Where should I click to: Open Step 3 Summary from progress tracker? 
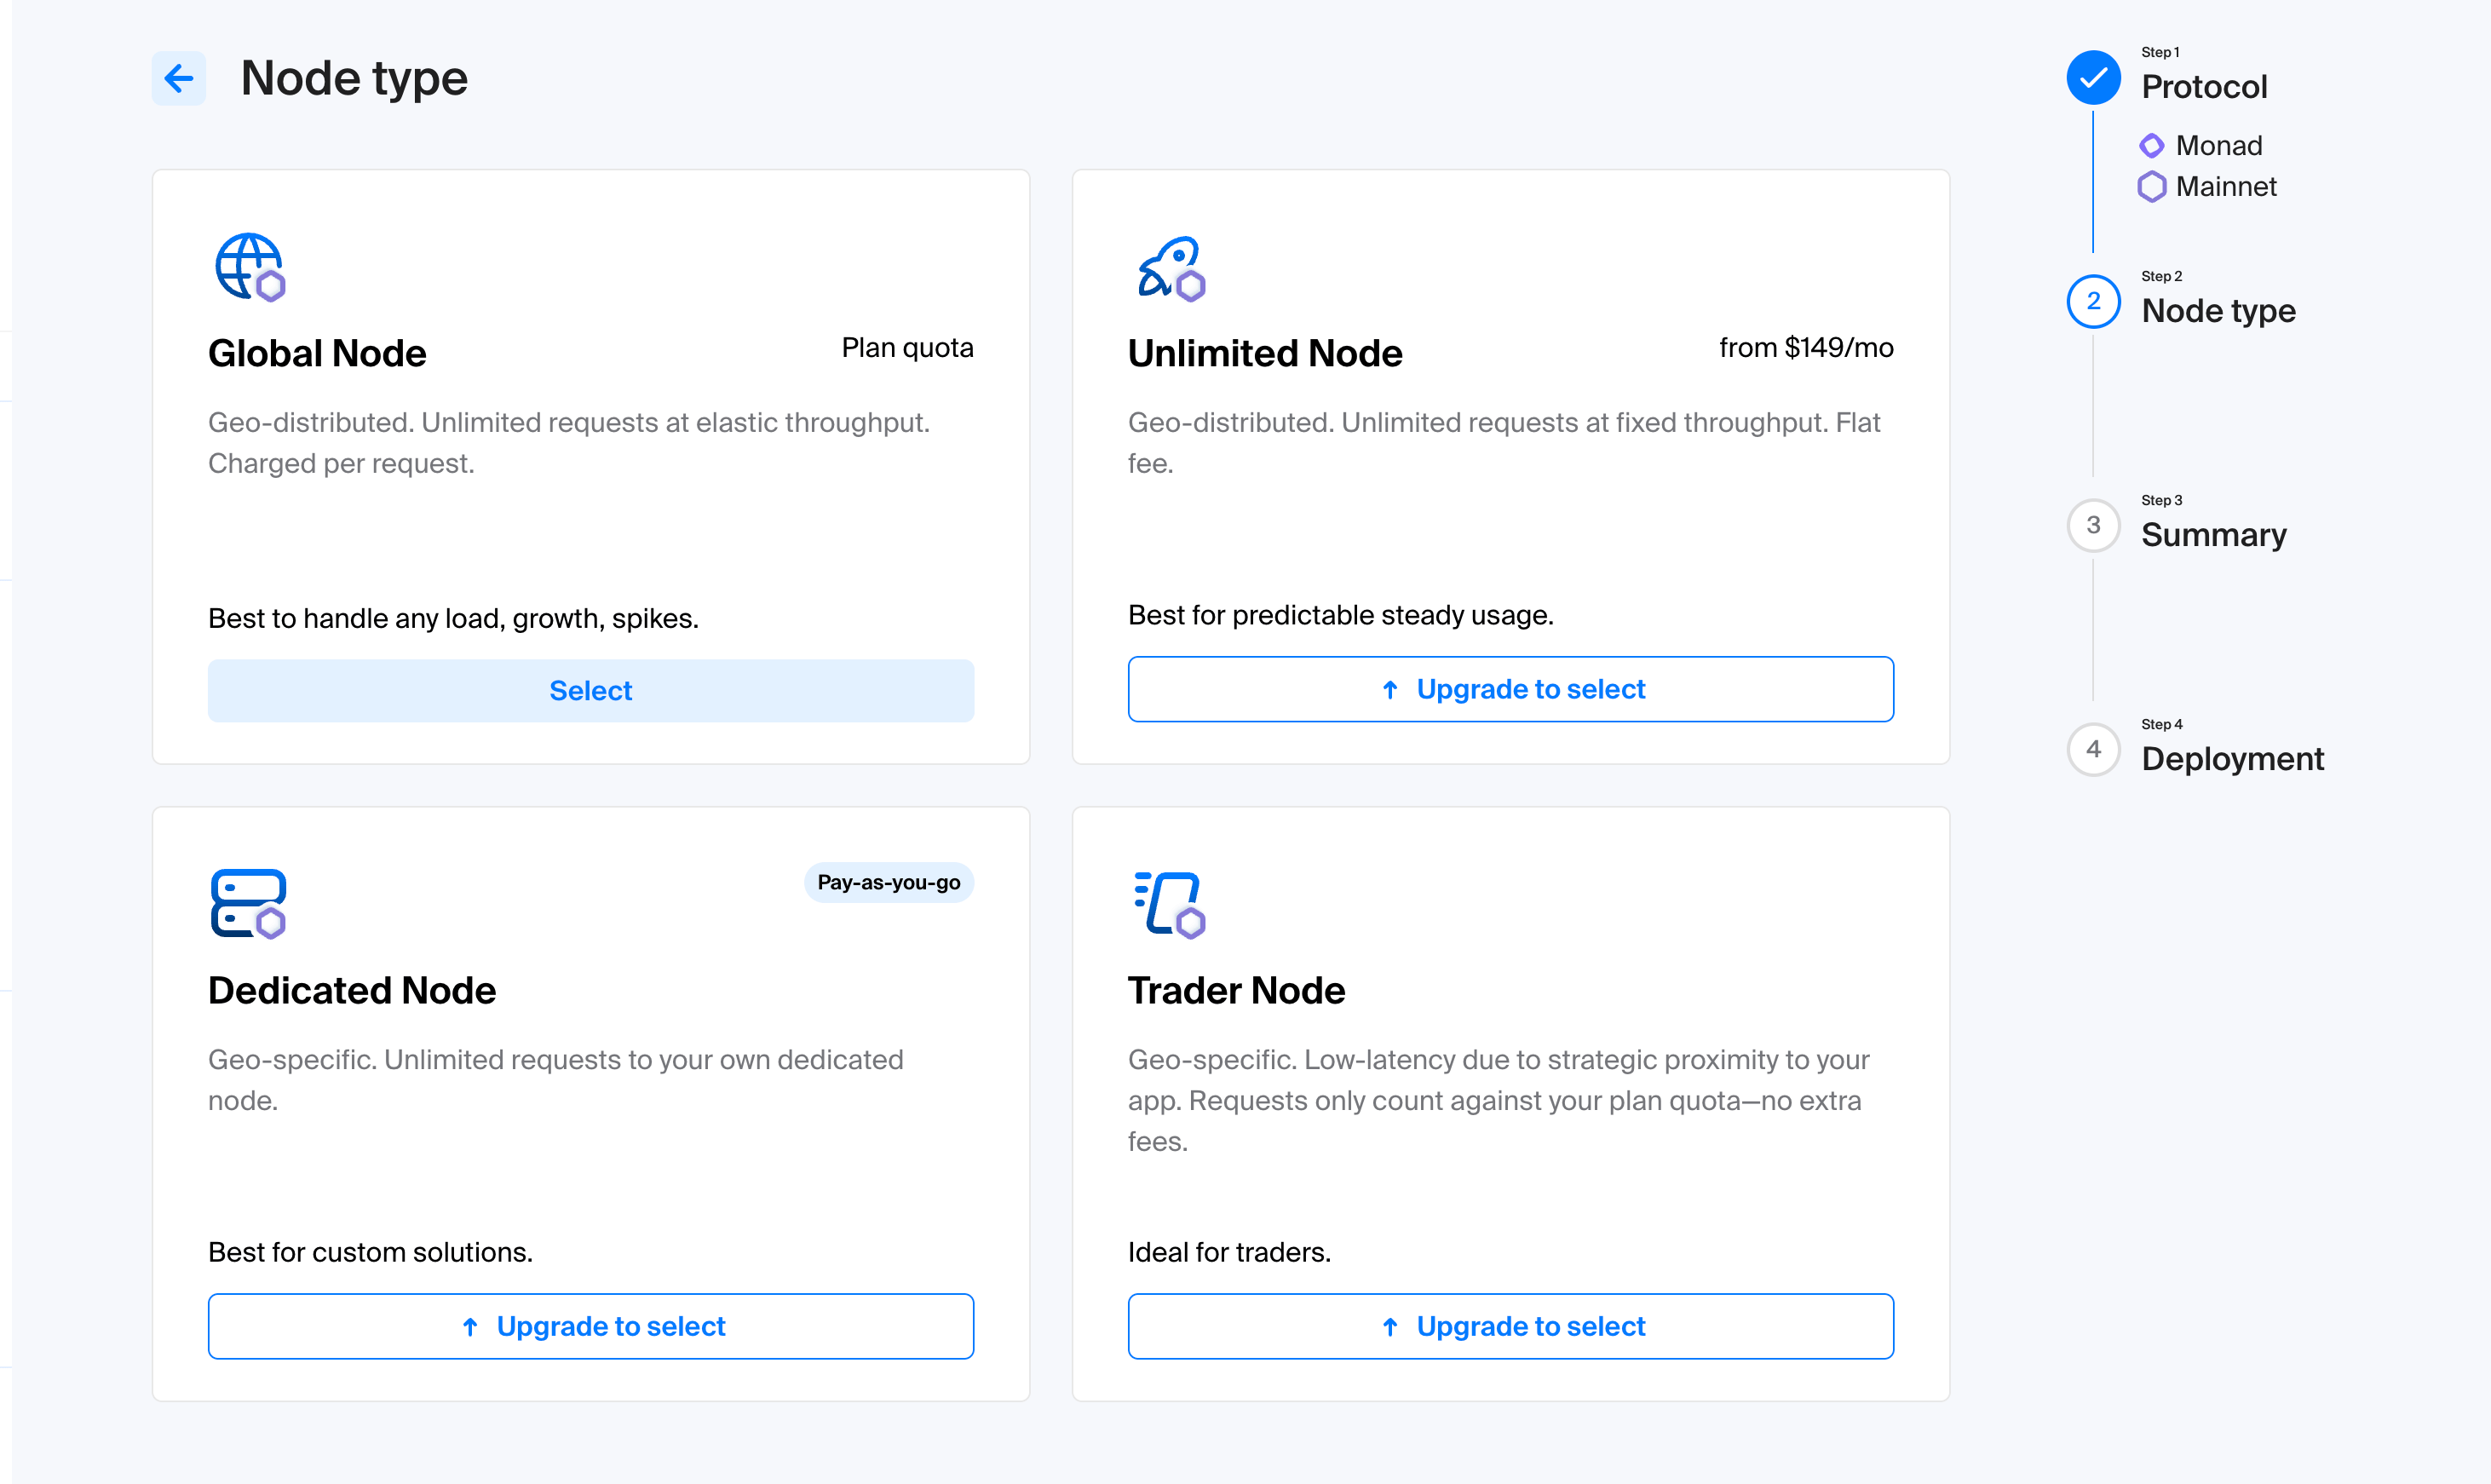(2093, 525)
